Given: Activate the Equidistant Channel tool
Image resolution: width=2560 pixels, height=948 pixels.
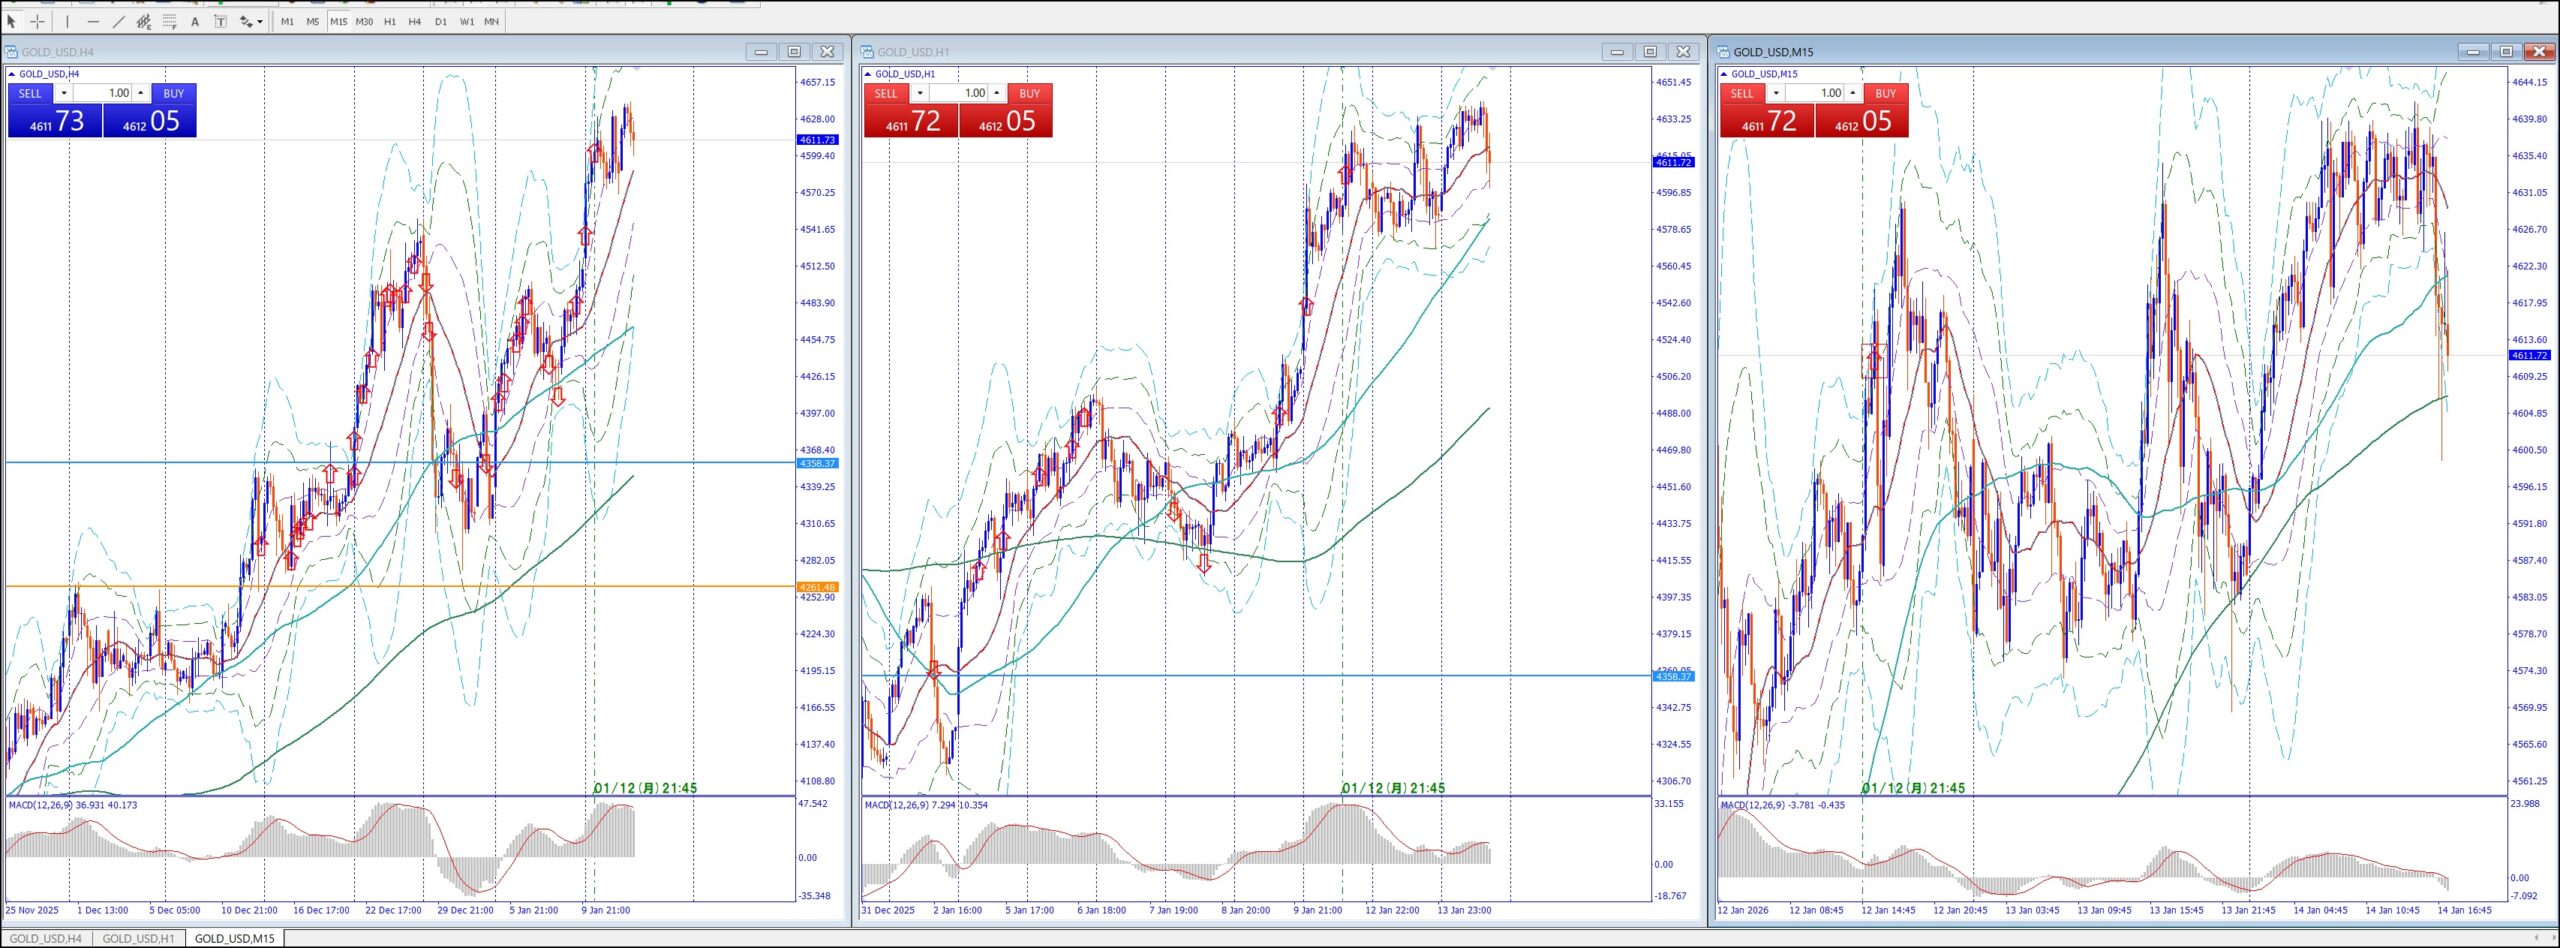Looking at the screenshot, I should coord(144,21).
